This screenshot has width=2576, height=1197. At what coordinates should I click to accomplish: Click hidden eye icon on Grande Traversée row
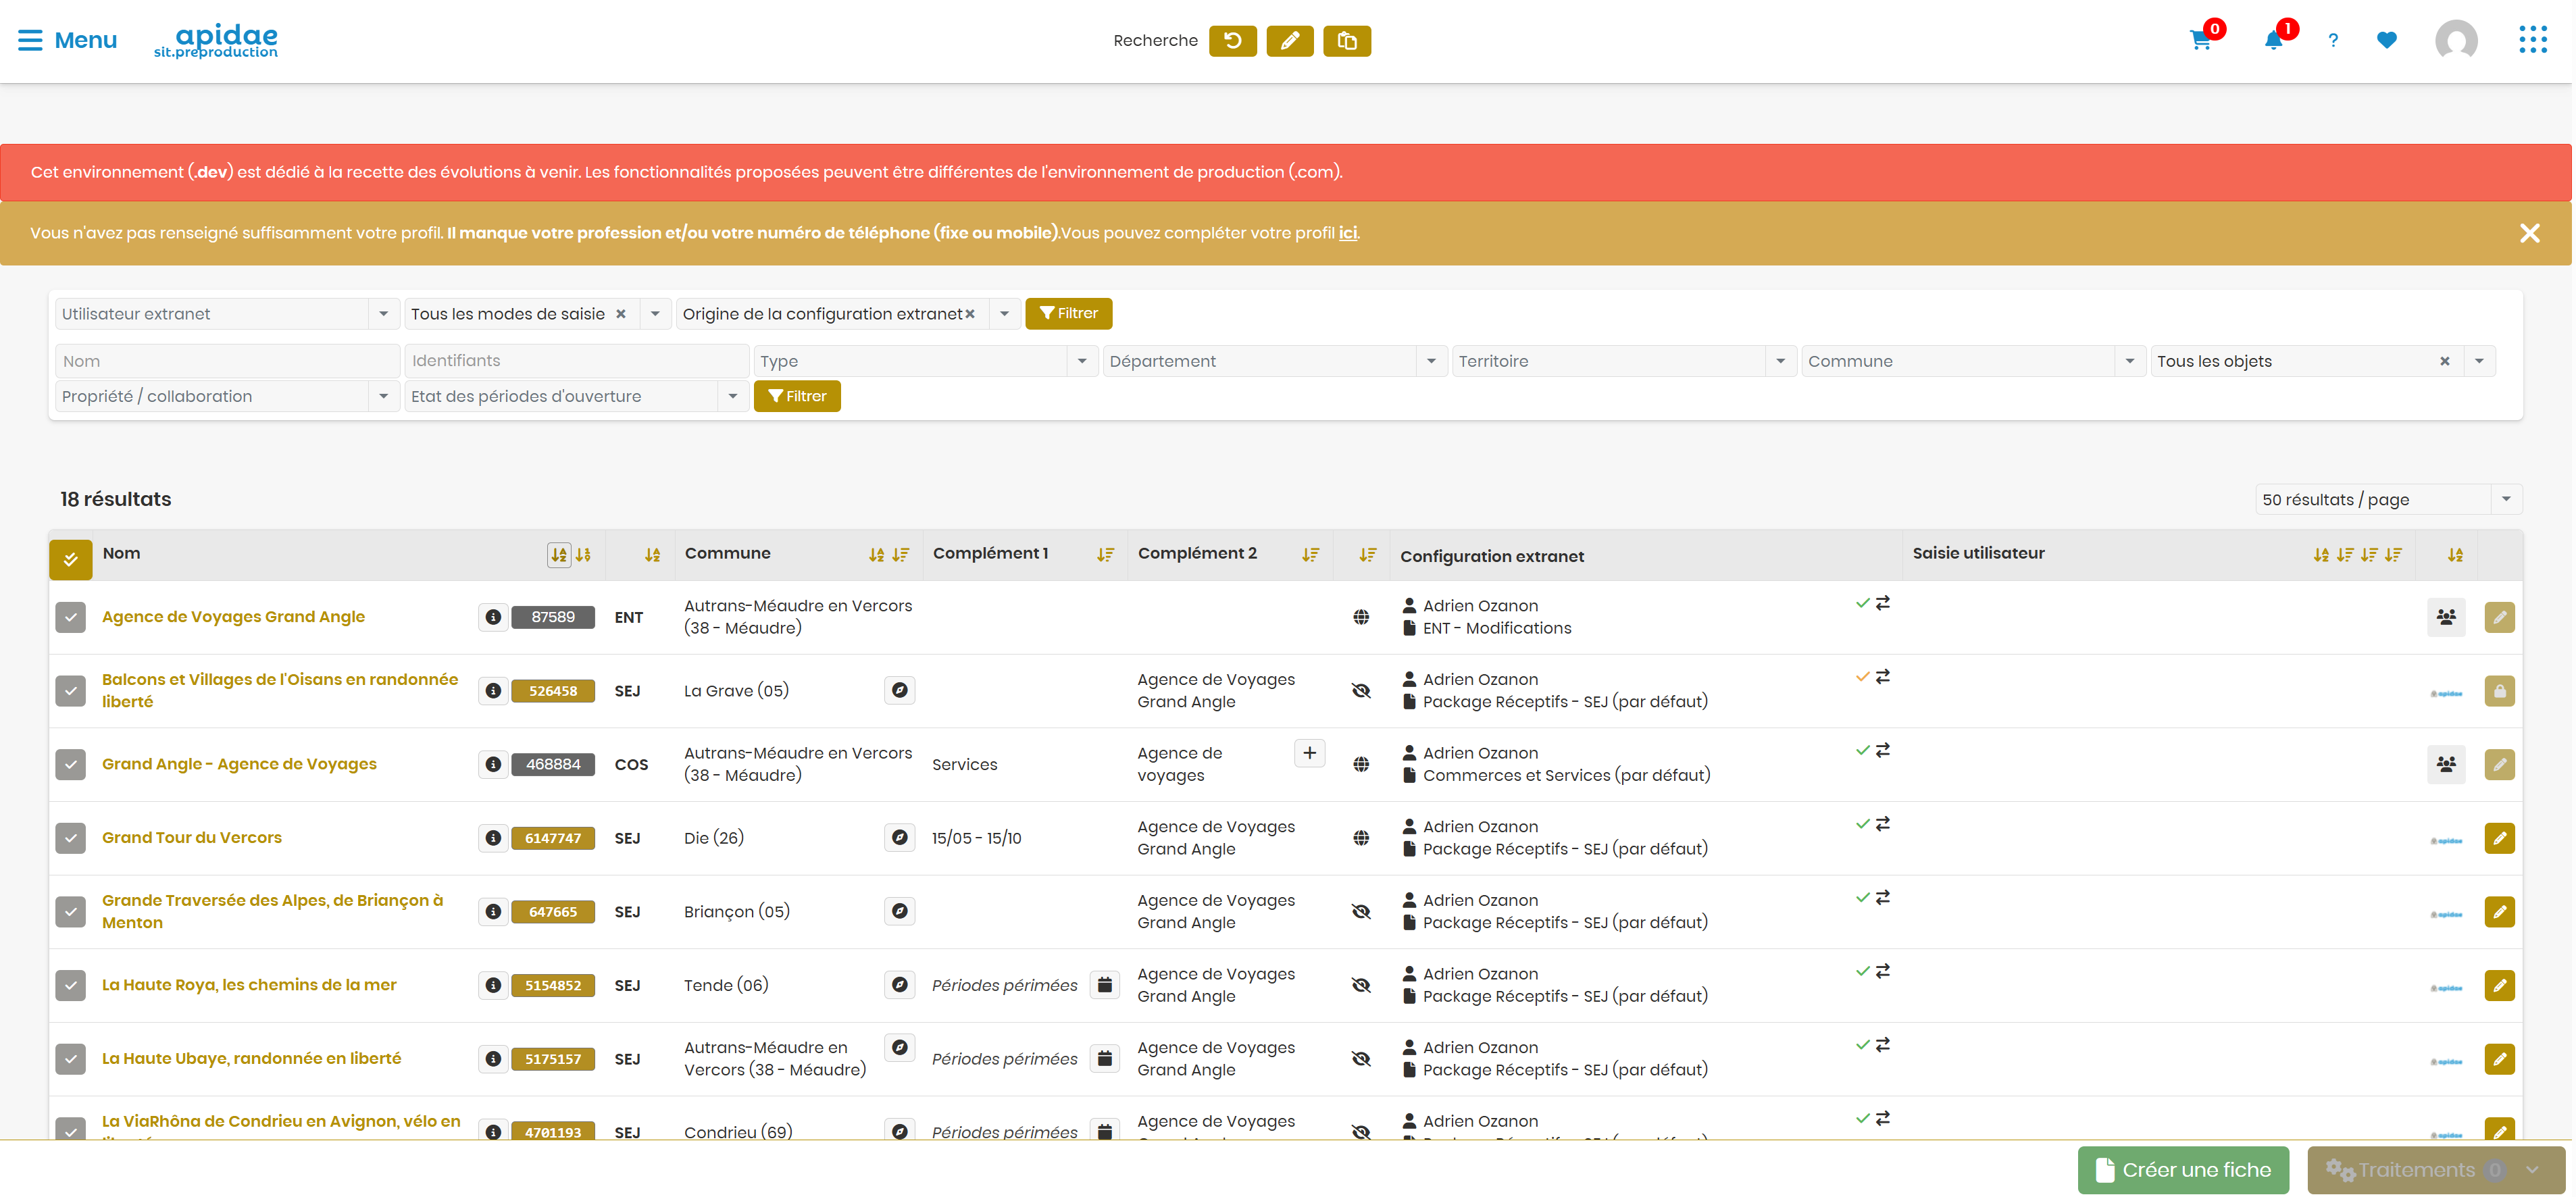click(1361, 912)
